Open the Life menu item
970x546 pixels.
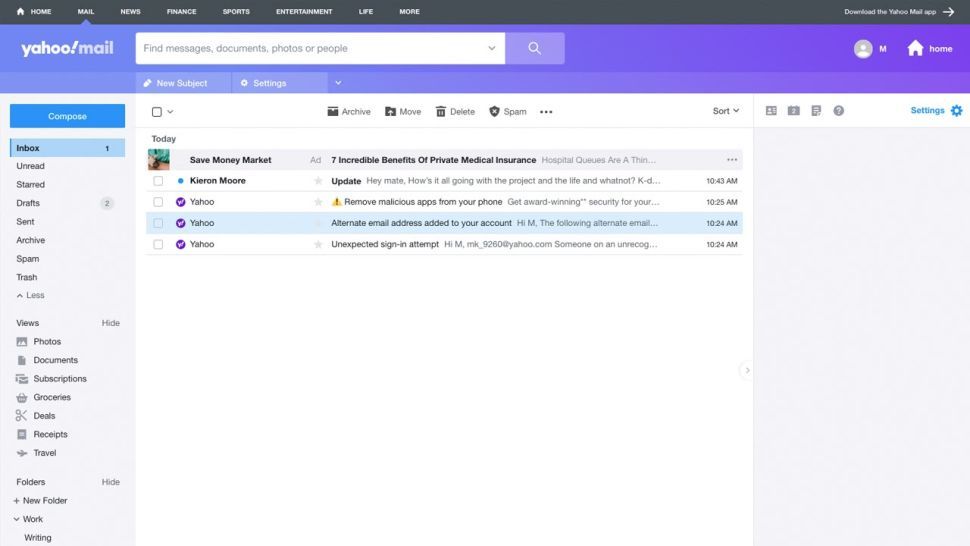click(366, 12)
